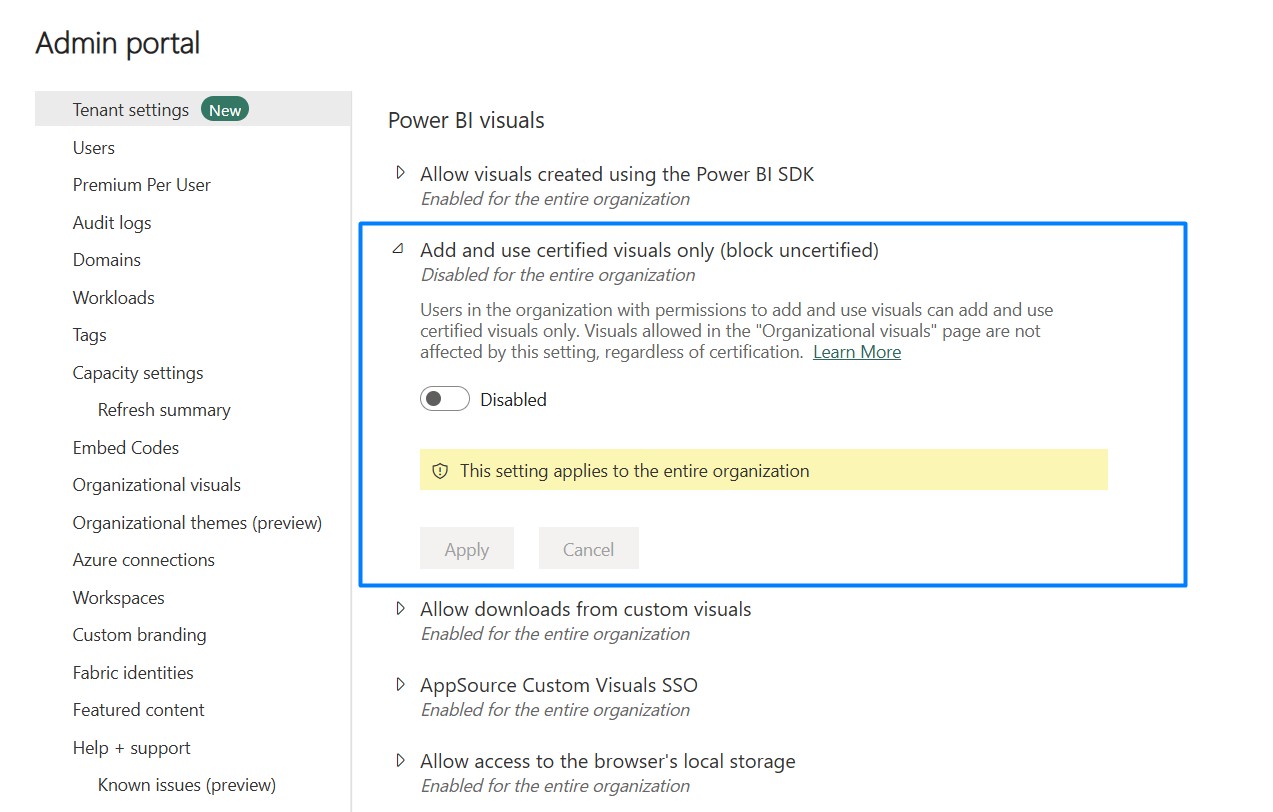Click the New badge beside Tenant settings
The width and height of the screenshot is (1273, 812).
pyautogui.click(x=225, y=110)
